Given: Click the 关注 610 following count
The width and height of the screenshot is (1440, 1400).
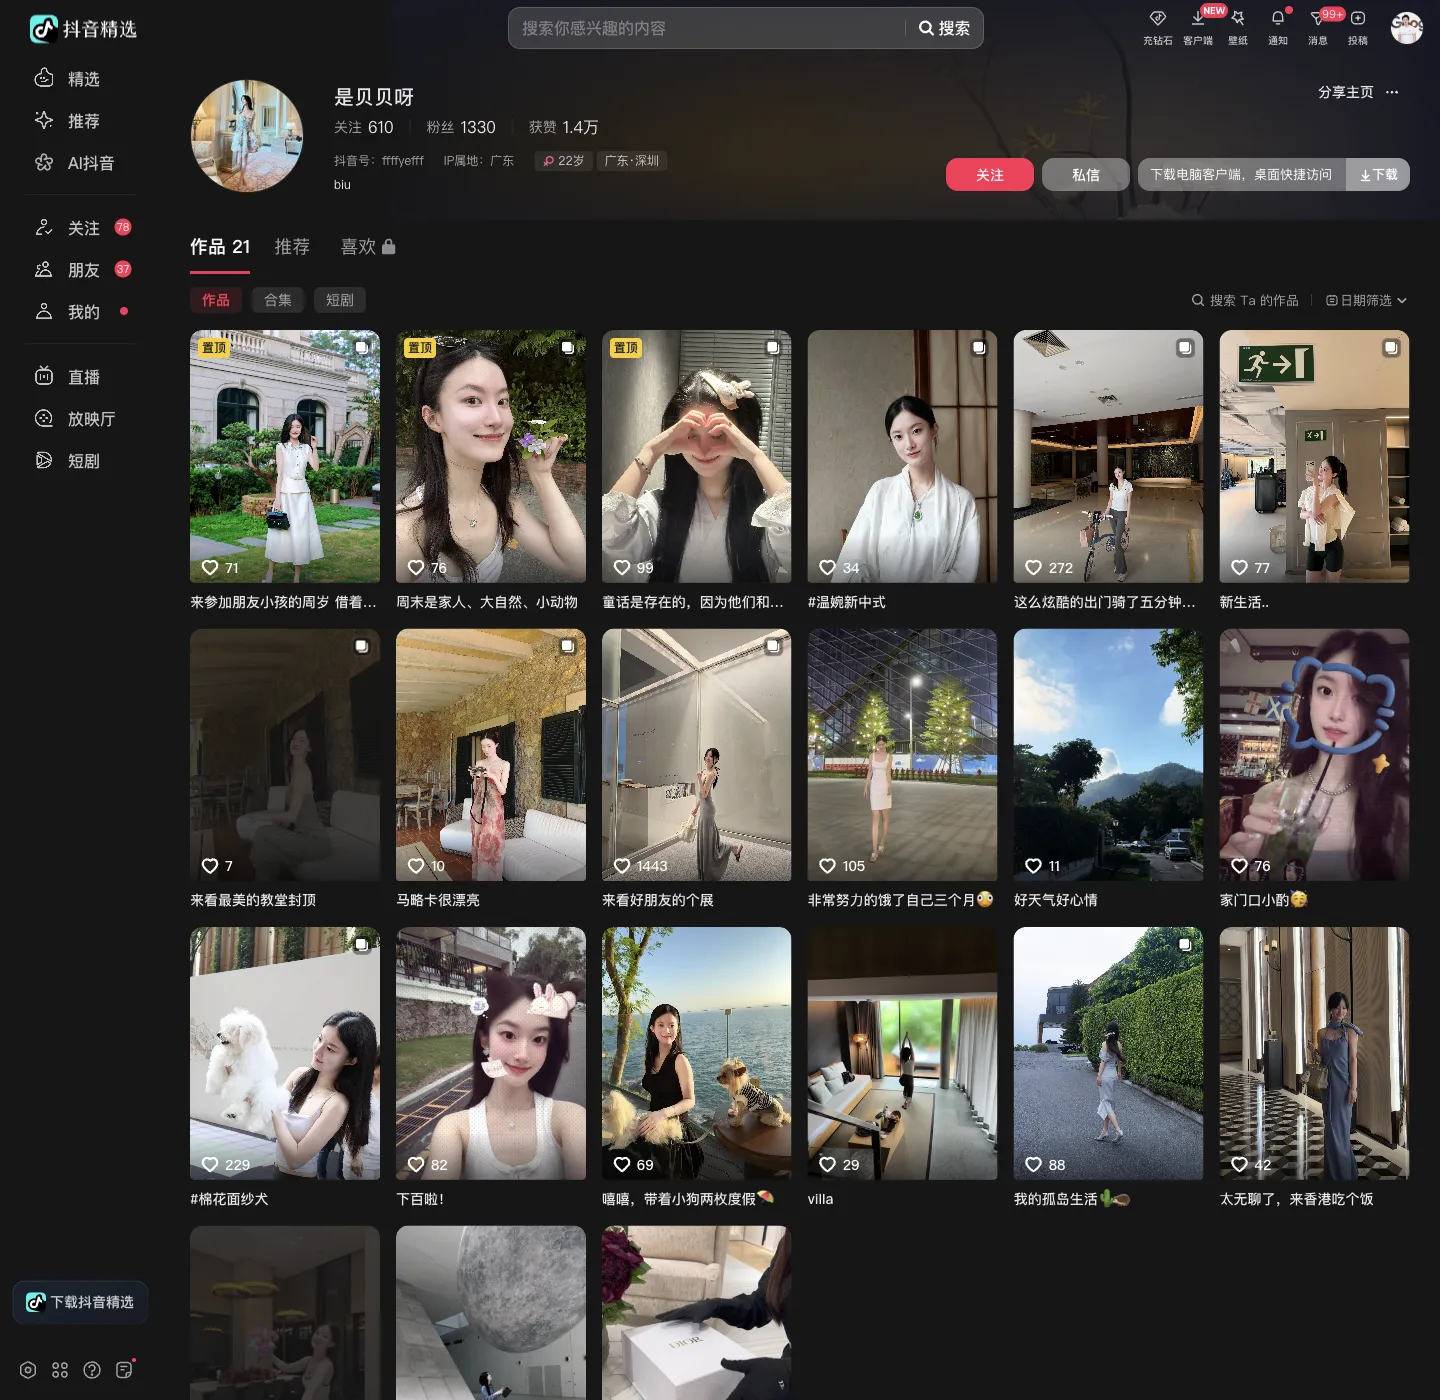Looking at the screenshot, I should tap(364, 127).
